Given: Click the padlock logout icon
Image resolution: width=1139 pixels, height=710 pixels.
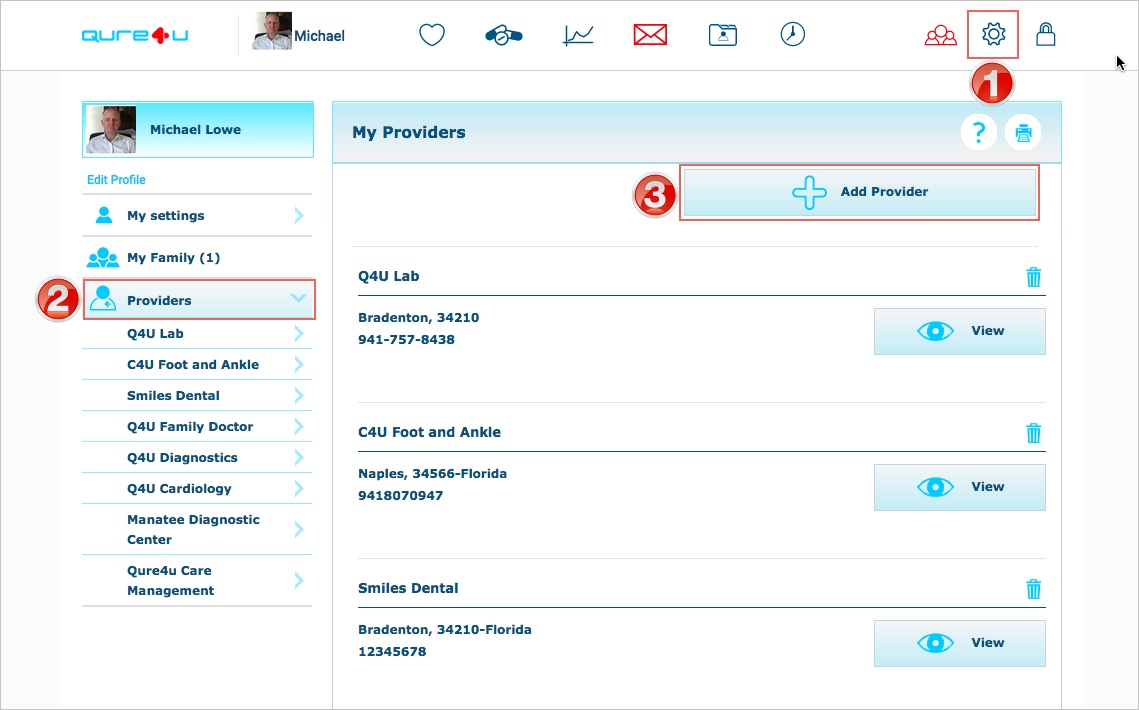Looking at the screenshot, I should tap(1045, 34).
